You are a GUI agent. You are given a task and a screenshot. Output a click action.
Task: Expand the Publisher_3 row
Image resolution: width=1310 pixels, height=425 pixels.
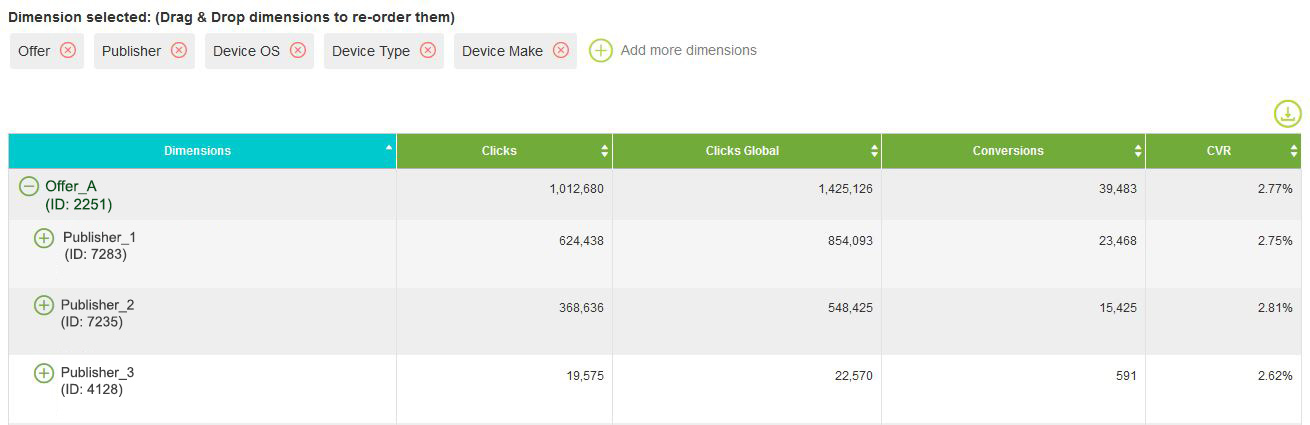point(44,373)
